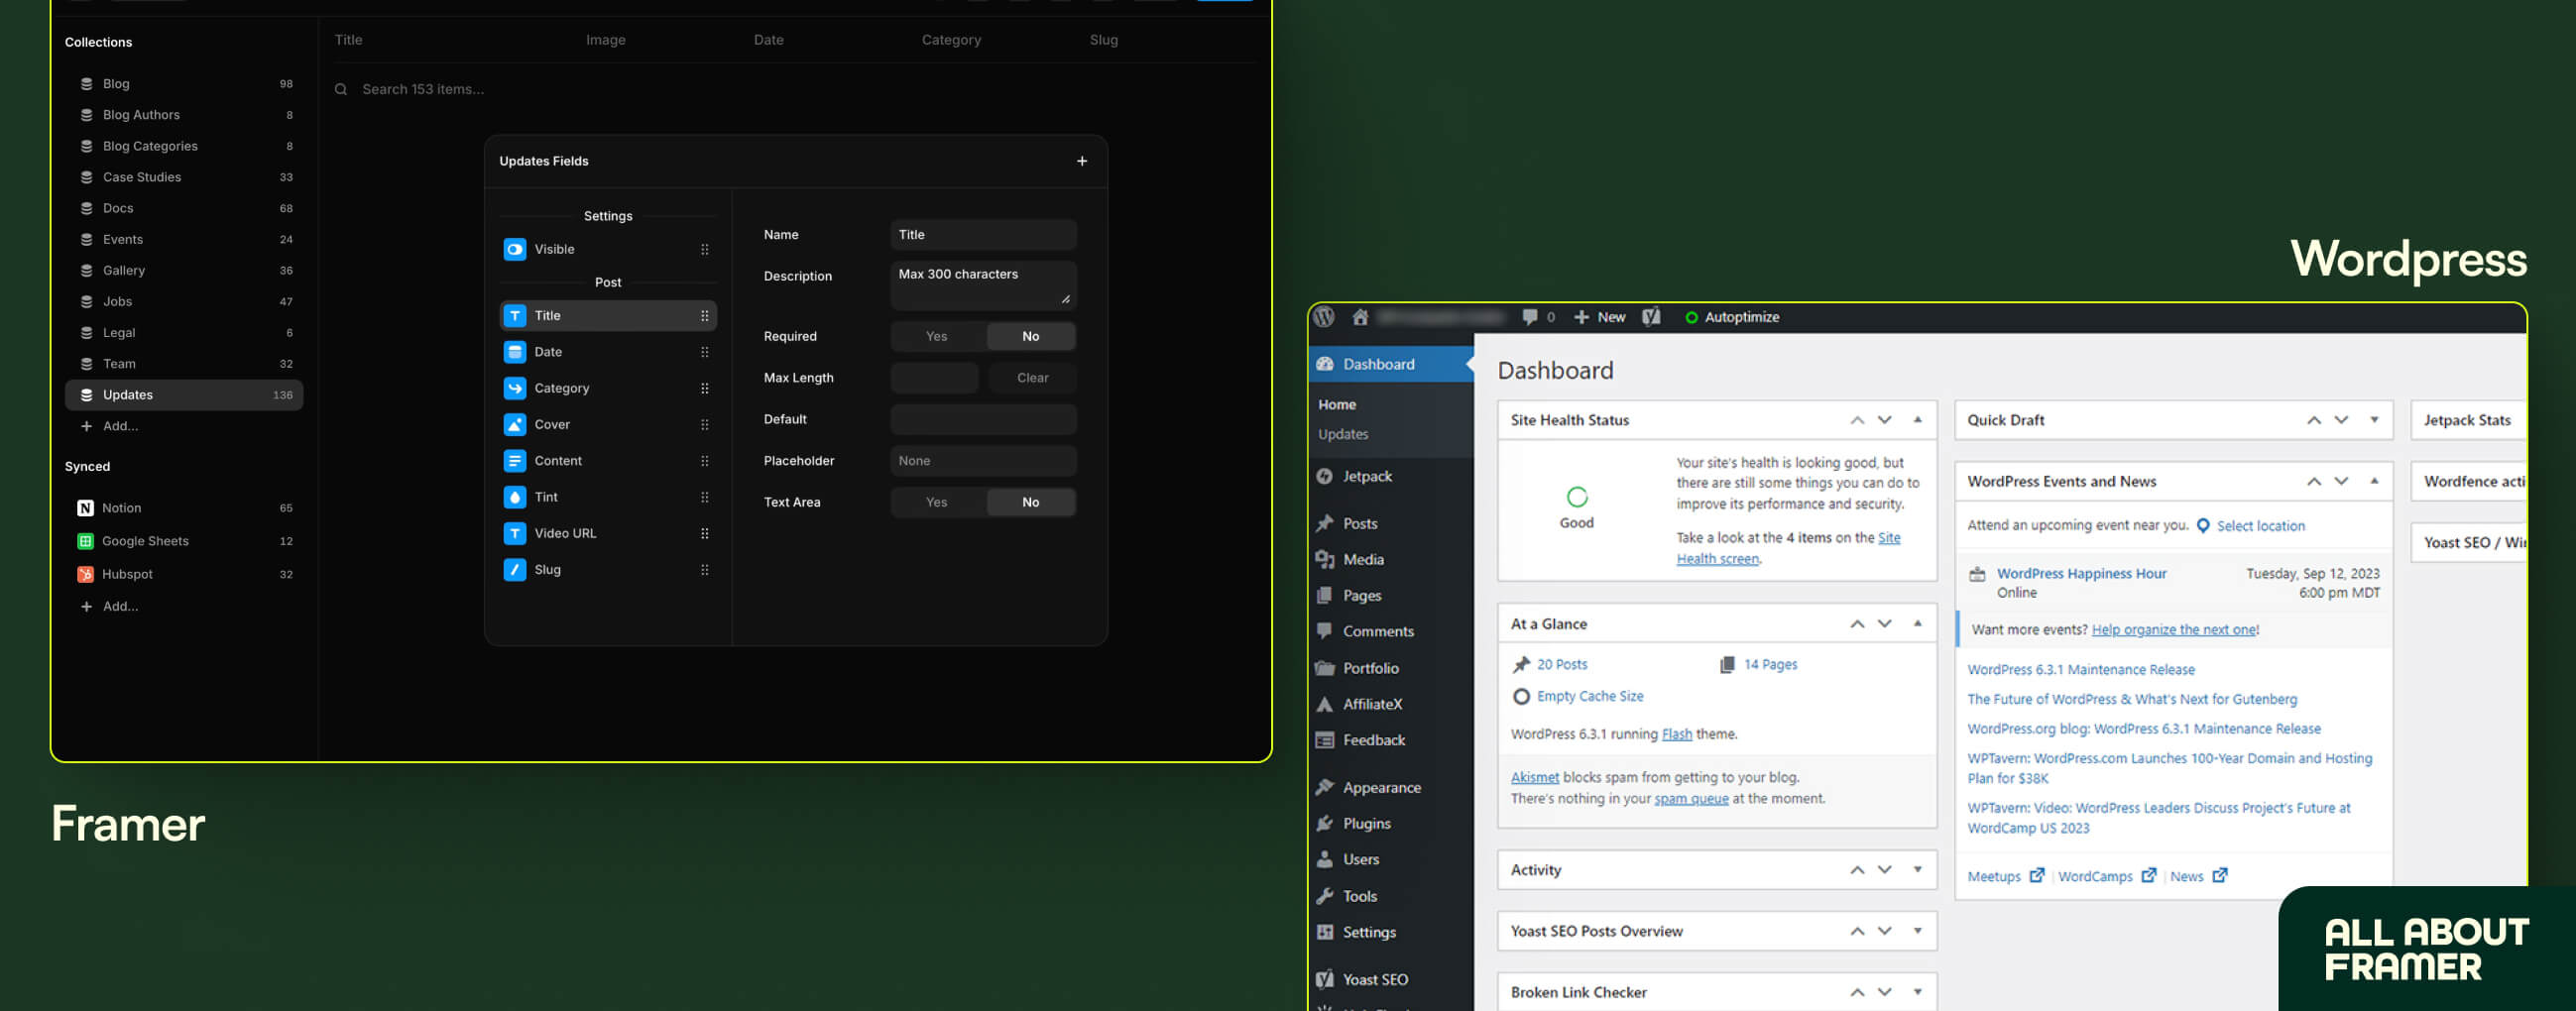This screenshot has height=1011, width=2576.
Task: Click the Name input field with Title
Action: (x=983, y=235)
